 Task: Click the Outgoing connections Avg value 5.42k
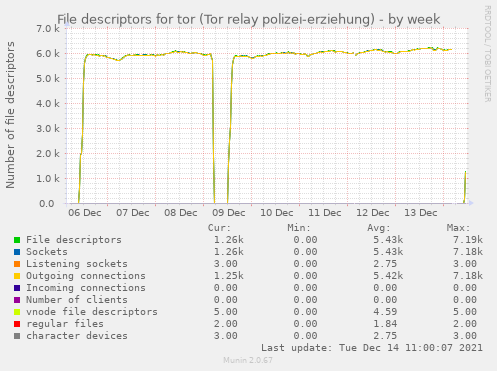coord(388,276)
